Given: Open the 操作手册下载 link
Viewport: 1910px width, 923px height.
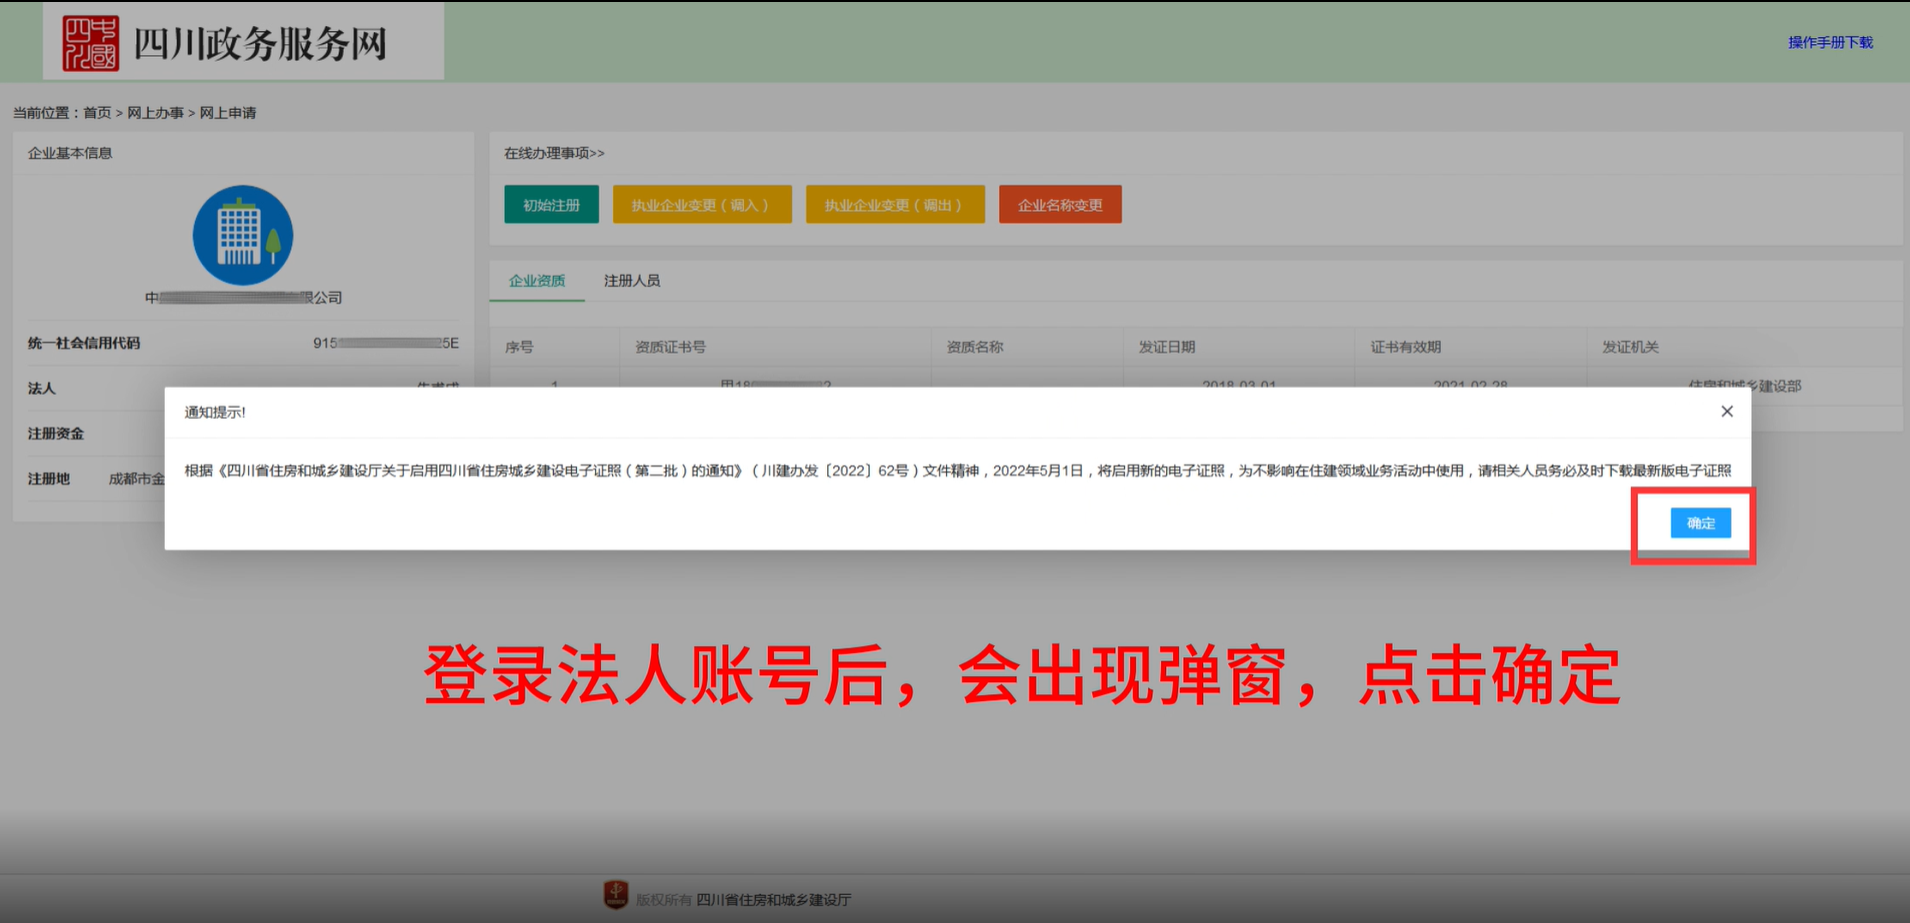Looking at the screenshot, I should pyautogui.click(x=1830, y=42).
